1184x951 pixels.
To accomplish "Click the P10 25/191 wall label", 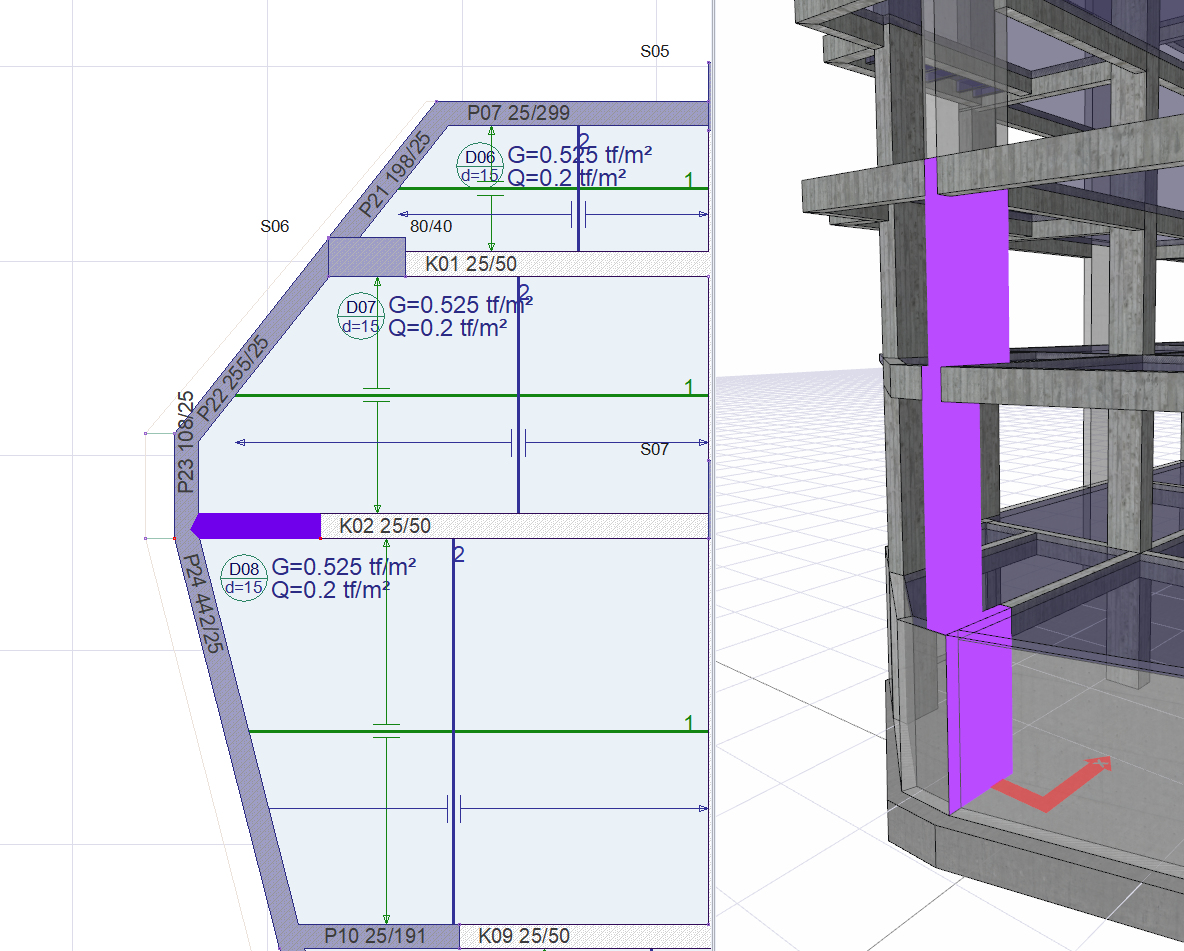I will click(375, 937).
